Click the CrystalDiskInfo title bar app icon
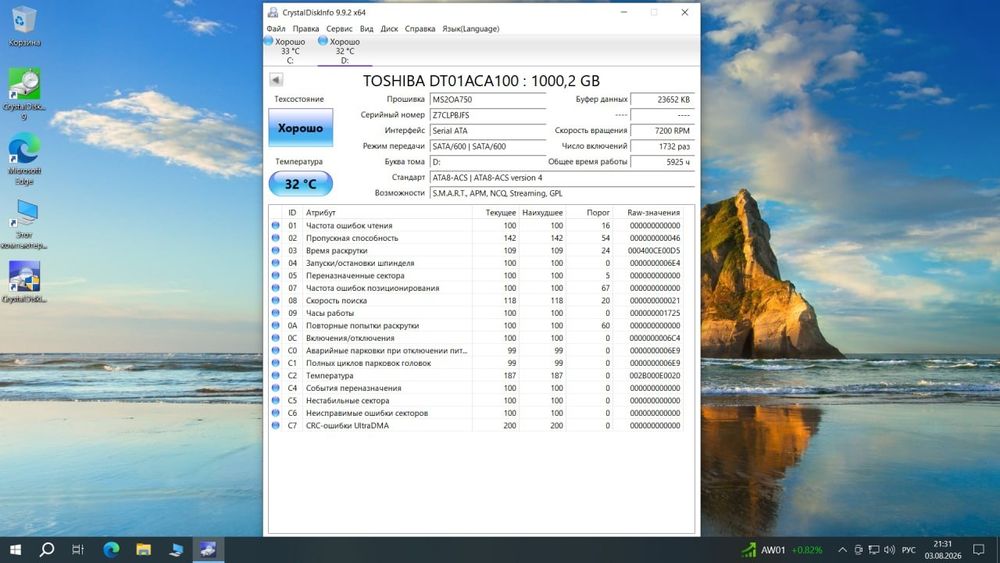Image resolution: width=1000 pixels, height=563 pixels. pyautogui.click(x=273, y=12)
